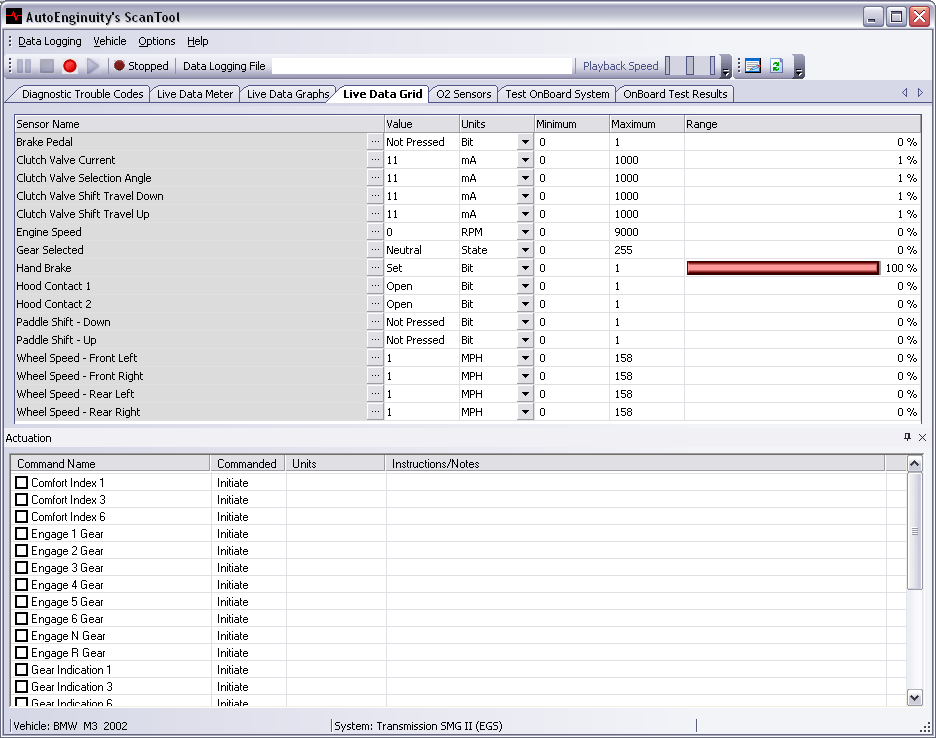Close the Actuation panel with its X
Screen dimensions: 936x738
point(922,437)
